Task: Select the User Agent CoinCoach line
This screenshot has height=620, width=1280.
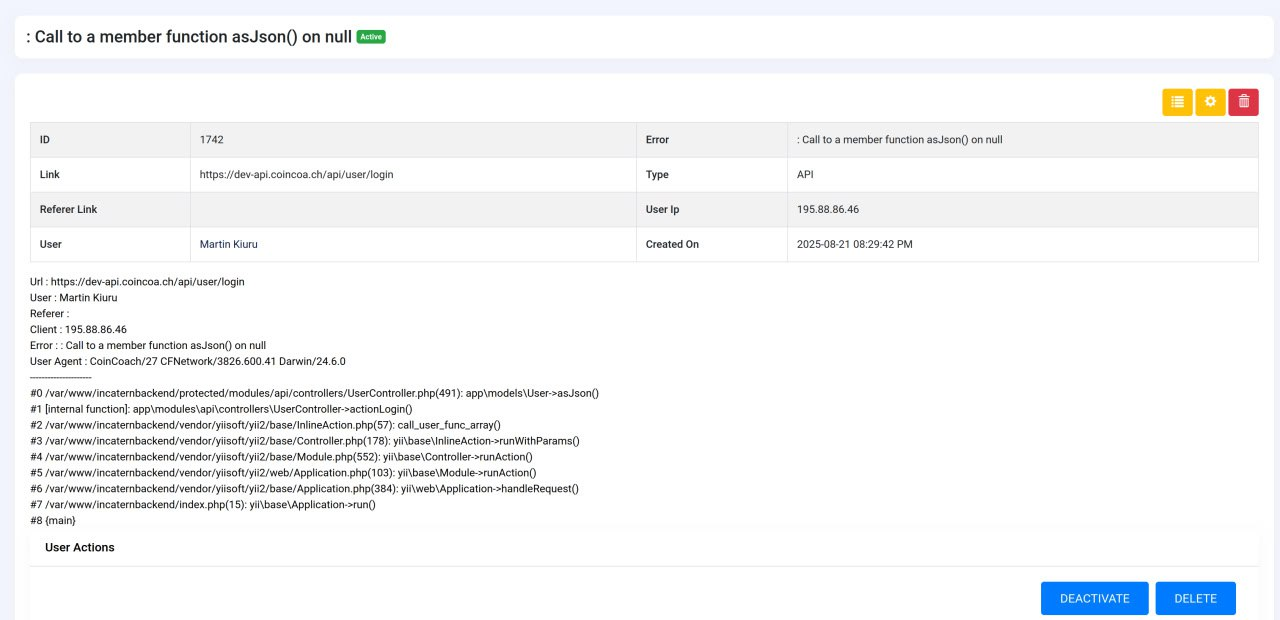Action: [x=187, y=362]
